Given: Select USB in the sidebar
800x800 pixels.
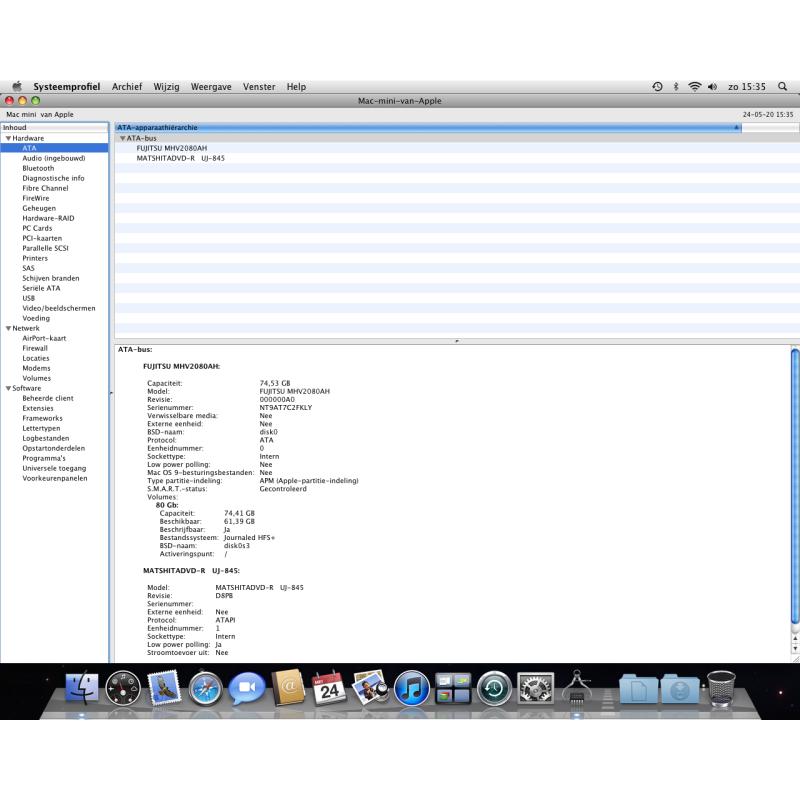Looking at the screenshot, I should click(29, 298).
